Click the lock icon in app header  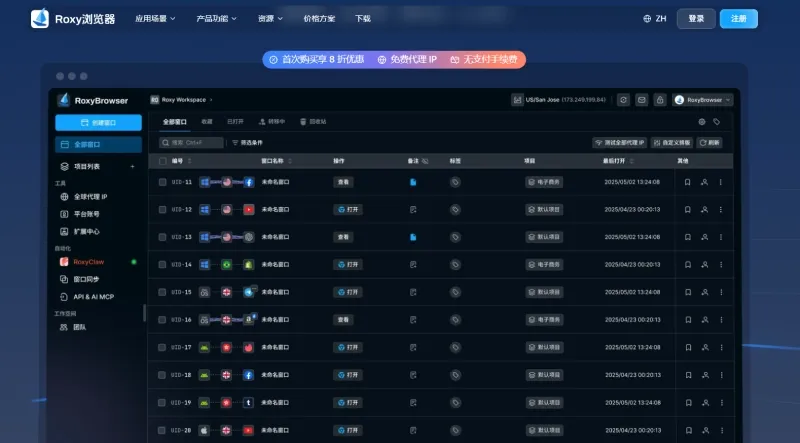(x=660, y=100)
